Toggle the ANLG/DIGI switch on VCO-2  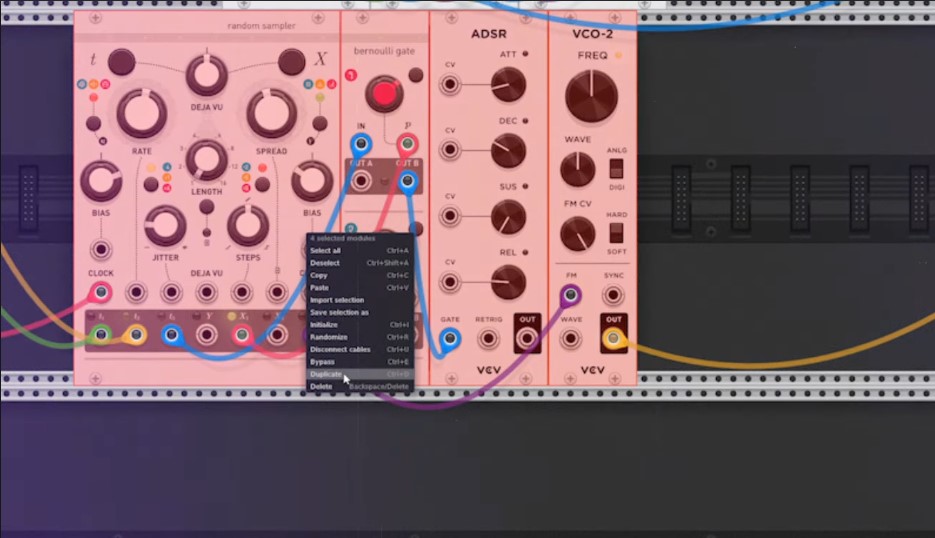pyautogui.click(x=617, y=167)
